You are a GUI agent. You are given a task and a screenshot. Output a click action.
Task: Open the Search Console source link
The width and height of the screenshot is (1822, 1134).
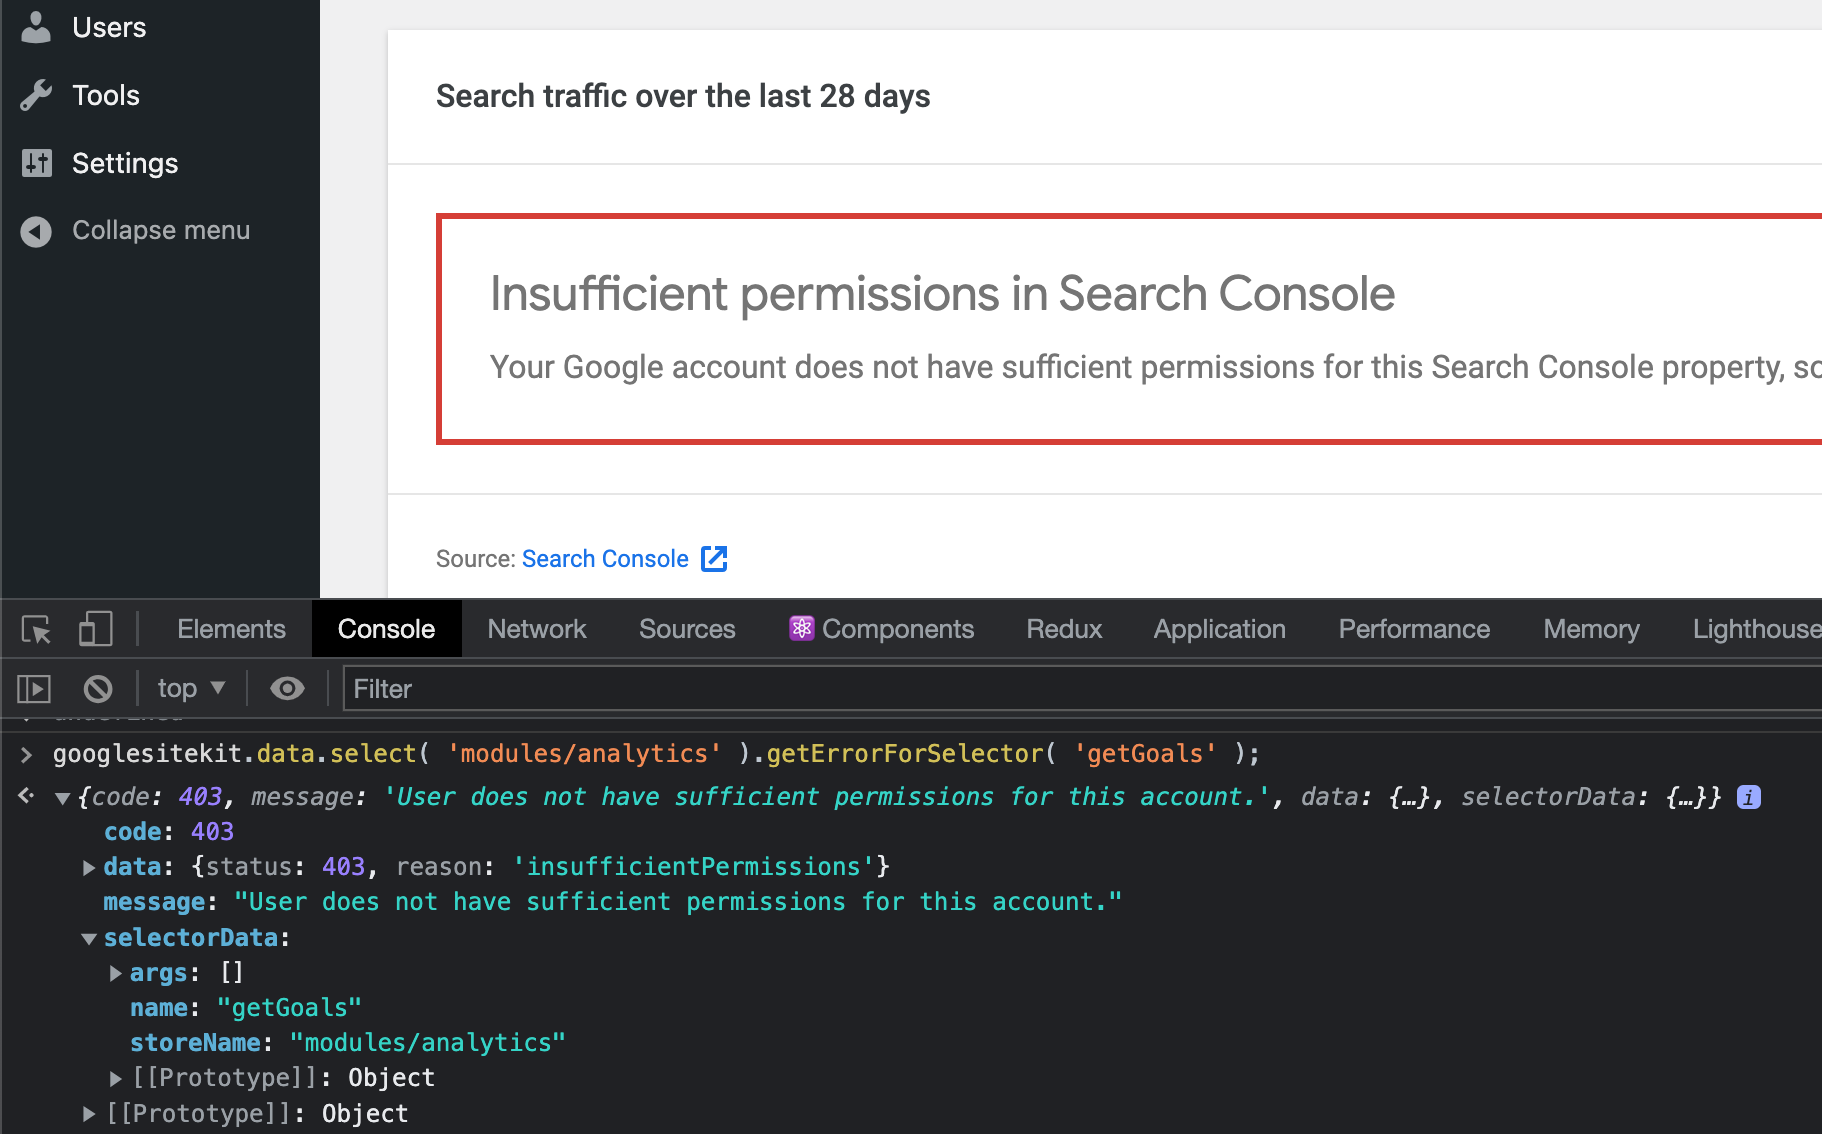(605, 559)
